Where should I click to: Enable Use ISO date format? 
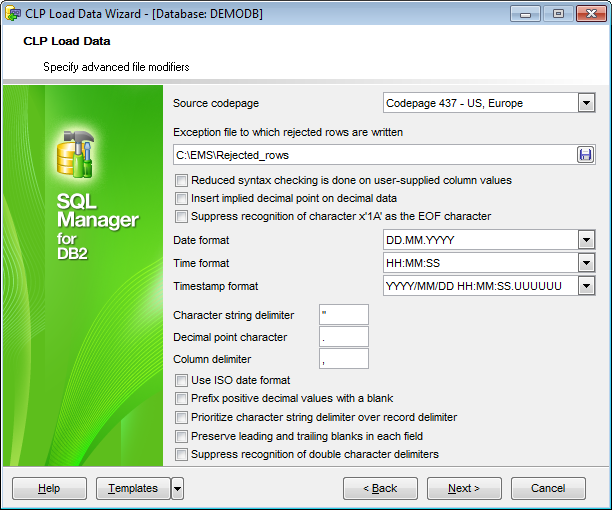point(181,381)
